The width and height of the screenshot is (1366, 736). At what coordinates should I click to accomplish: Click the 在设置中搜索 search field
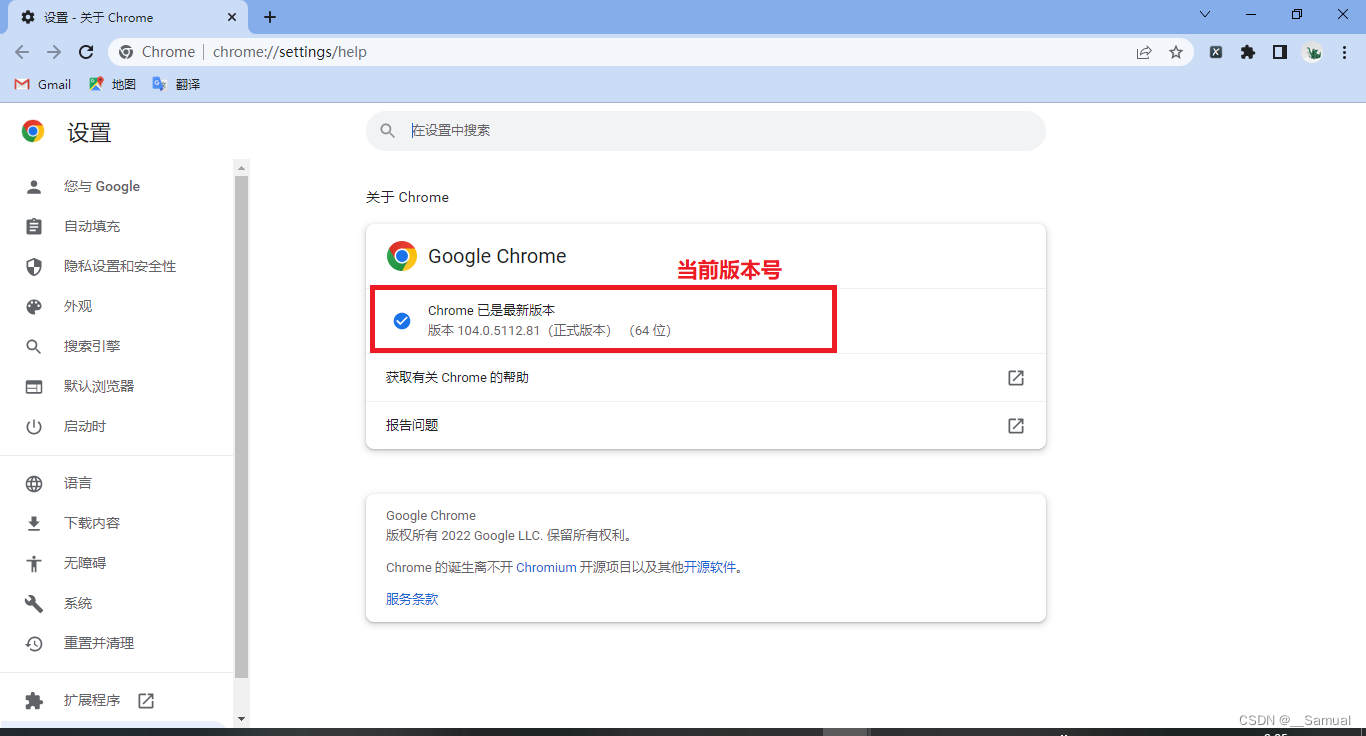(706, 131)
